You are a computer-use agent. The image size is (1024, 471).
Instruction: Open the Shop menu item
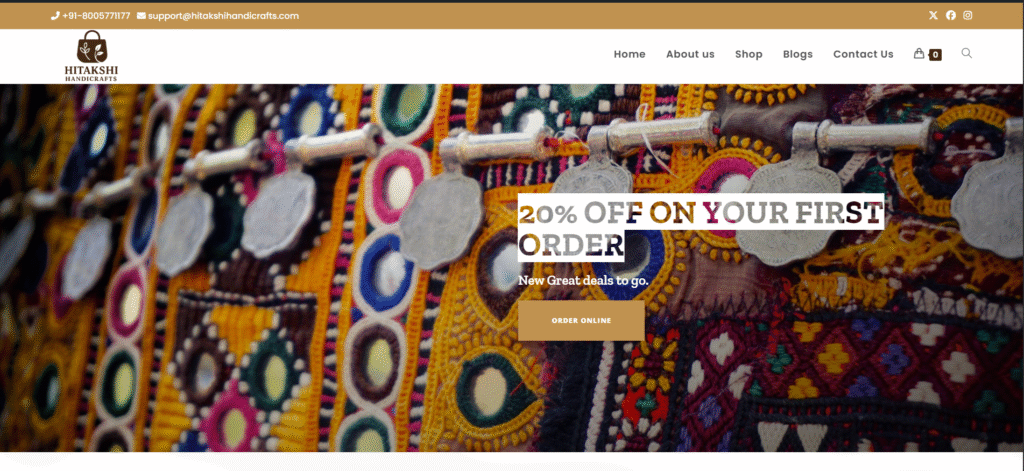coord(748,54)
